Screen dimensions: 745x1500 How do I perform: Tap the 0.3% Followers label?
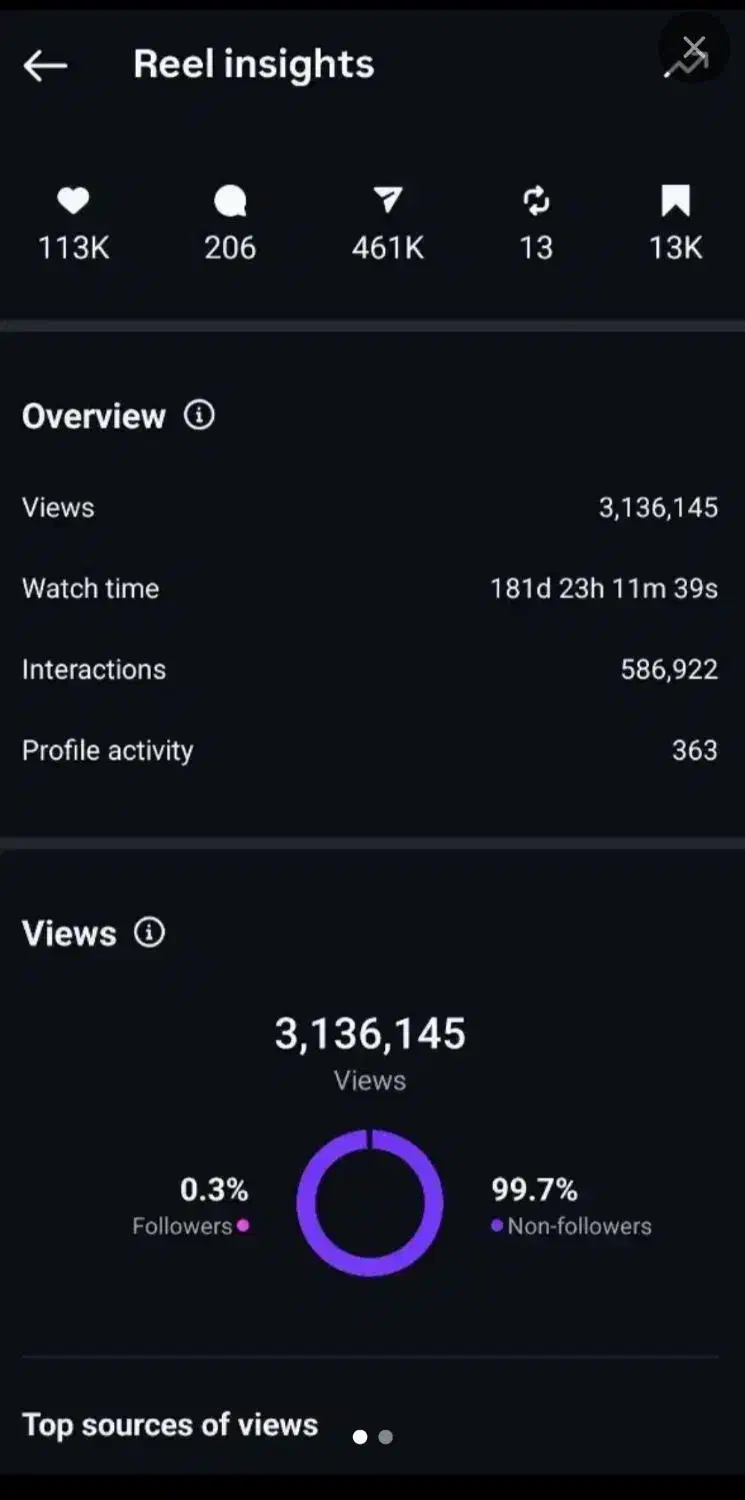point(192,1206)
